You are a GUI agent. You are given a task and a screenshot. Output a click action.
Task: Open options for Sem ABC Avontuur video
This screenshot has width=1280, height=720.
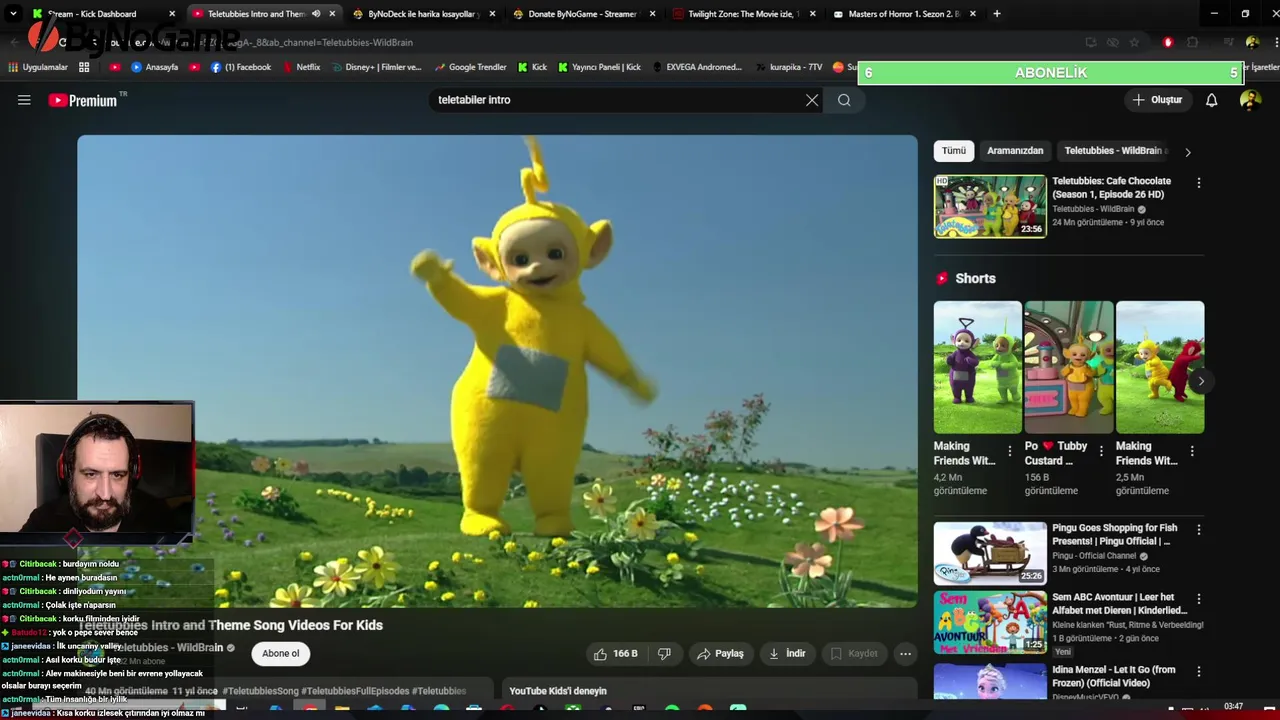(x=1198, y=599)
